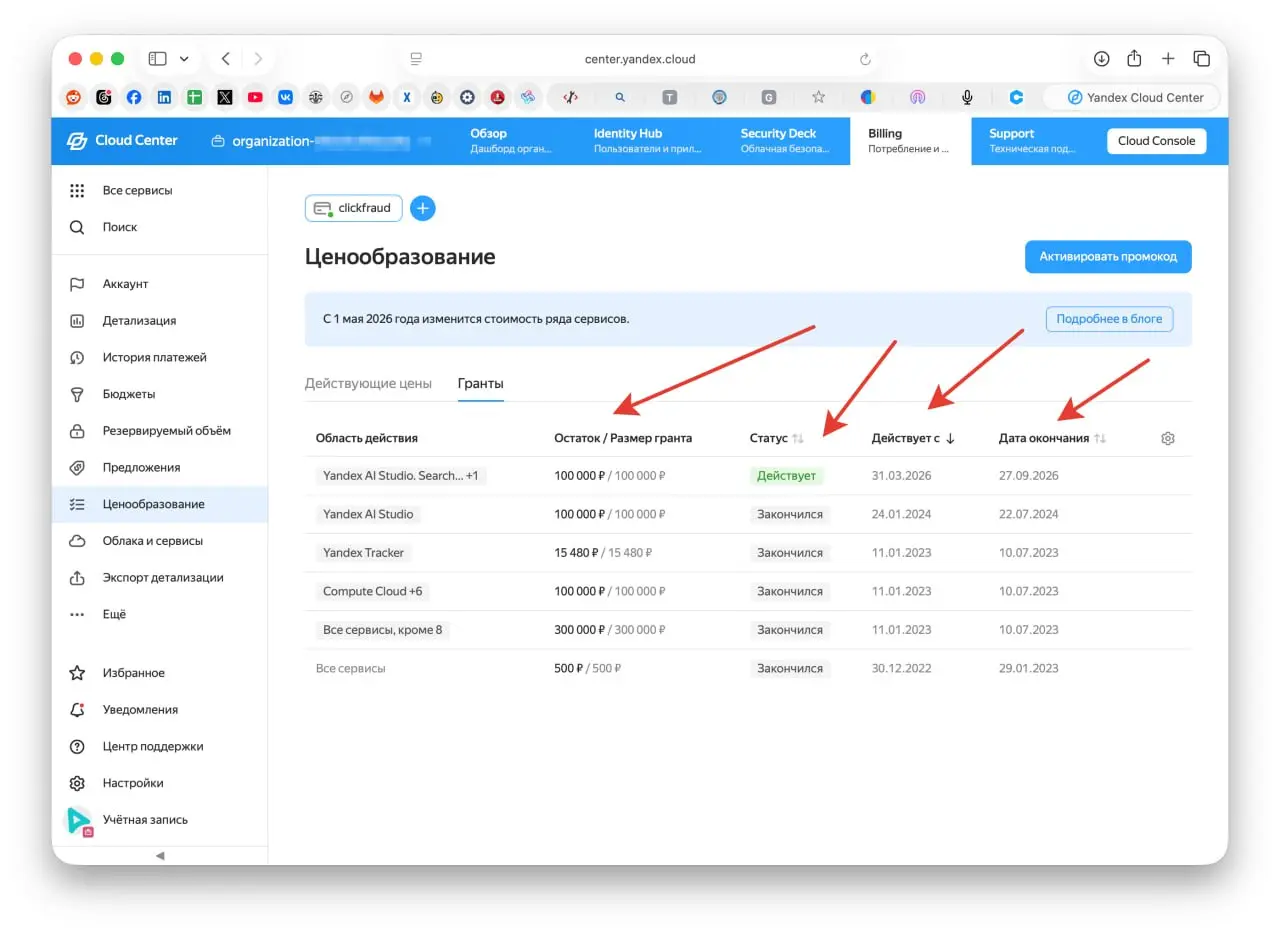Show Safari tab overview
Image resolution: width=1280 pixels, height=933 pixels.
tap(1202, 59)
